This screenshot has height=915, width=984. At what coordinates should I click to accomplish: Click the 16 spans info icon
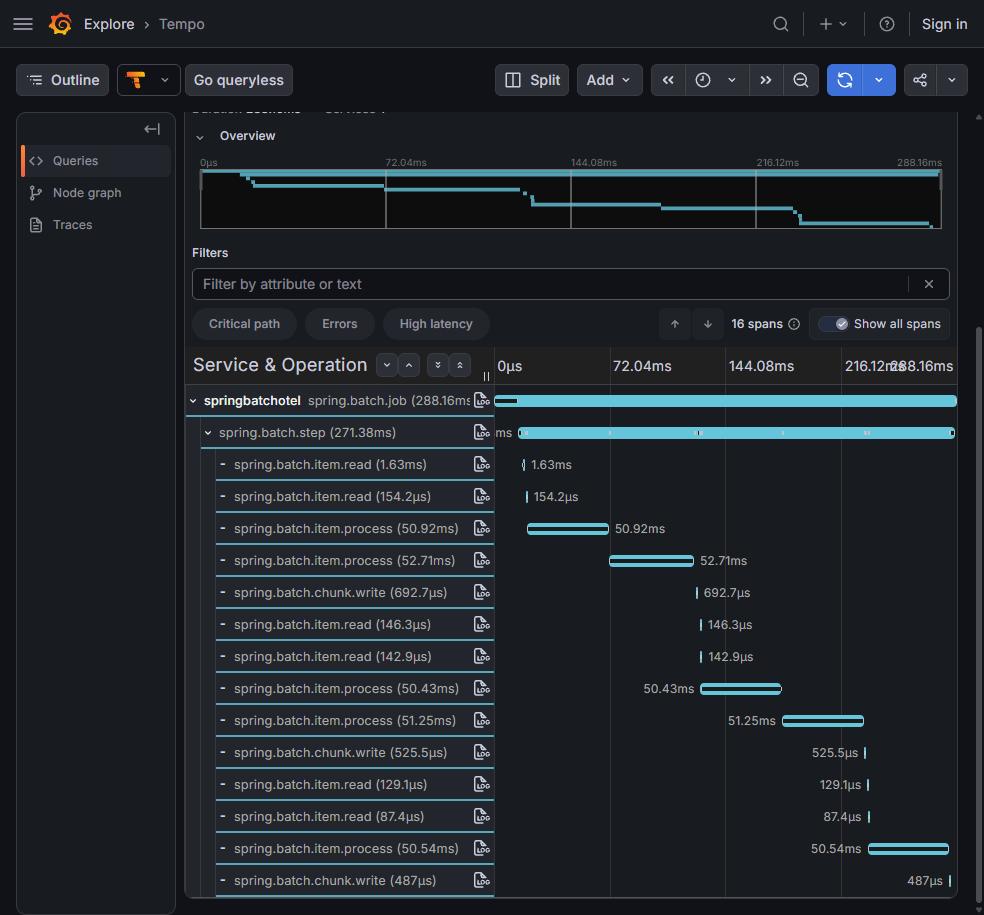point(794,324)
